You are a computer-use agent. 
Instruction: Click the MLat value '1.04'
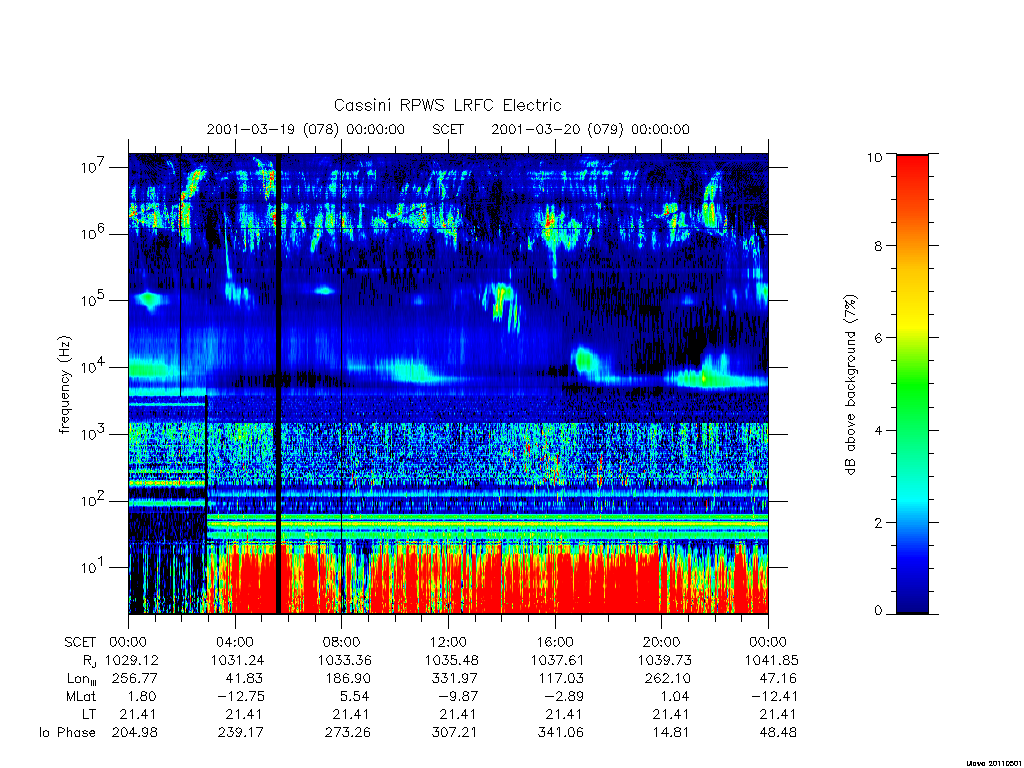click(674, 697)
